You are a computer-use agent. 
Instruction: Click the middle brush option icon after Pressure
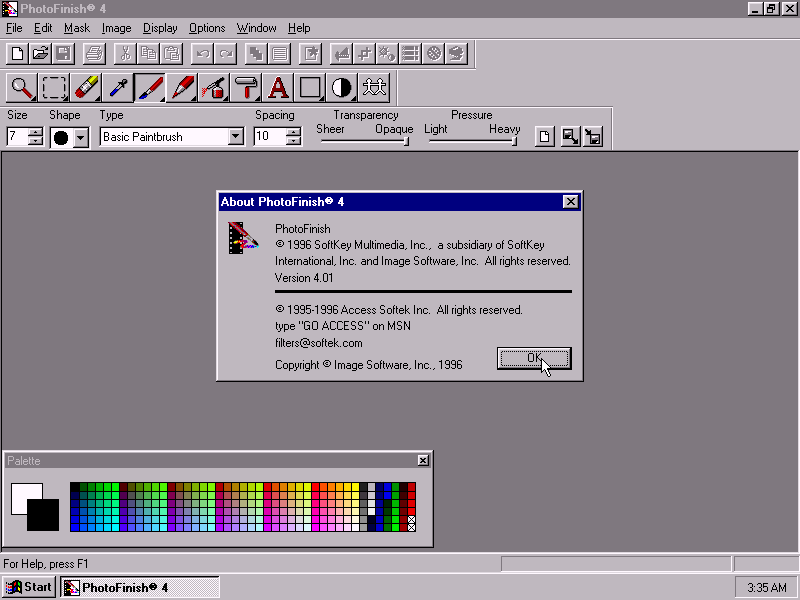pos(570,137)
